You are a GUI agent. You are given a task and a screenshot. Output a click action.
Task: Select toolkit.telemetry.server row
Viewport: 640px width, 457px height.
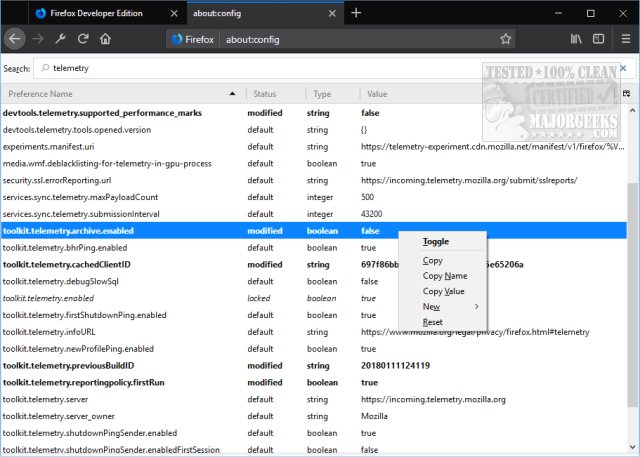[313, 399]
